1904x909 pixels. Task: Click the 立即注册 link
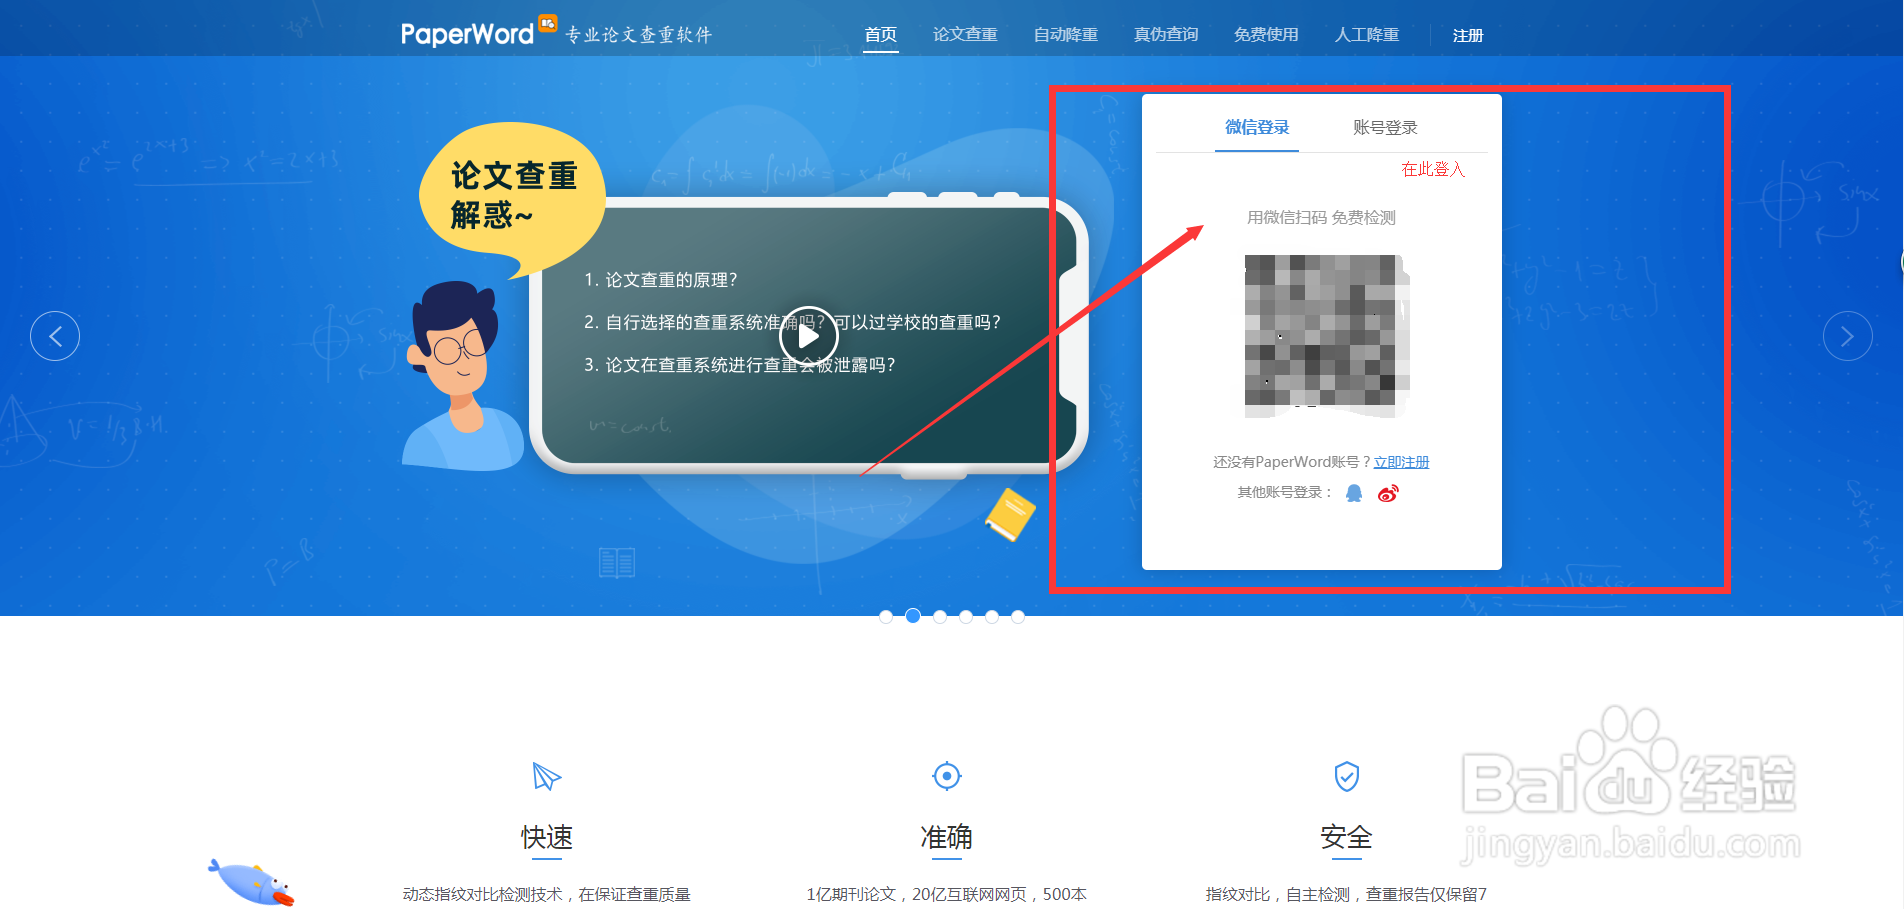pyautogui.click(x=1400, y=461)
